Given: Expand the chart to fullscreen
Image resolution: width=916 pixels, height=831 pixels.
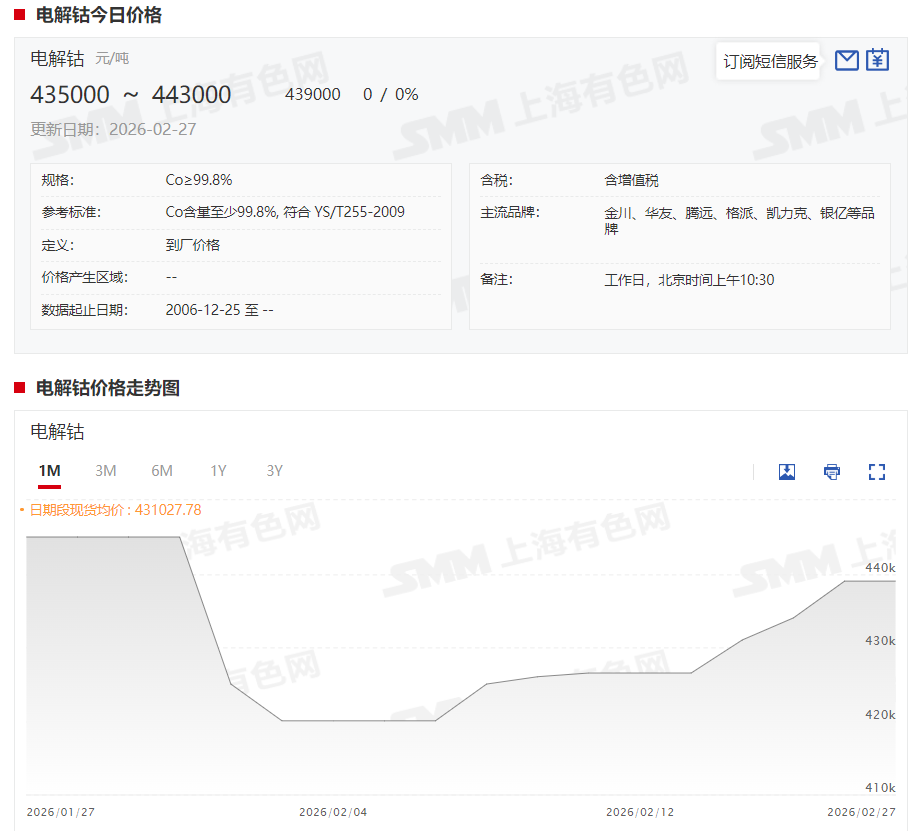Looking at the screenshot, I should [877, 472].
